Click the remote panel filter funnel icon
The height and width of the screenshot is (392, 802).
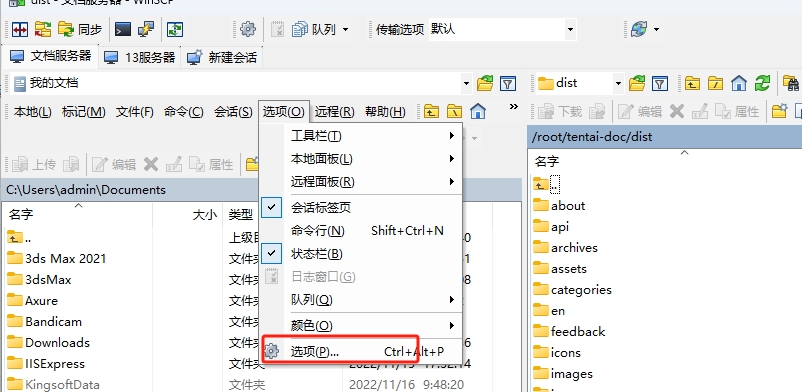click(660, 83)
